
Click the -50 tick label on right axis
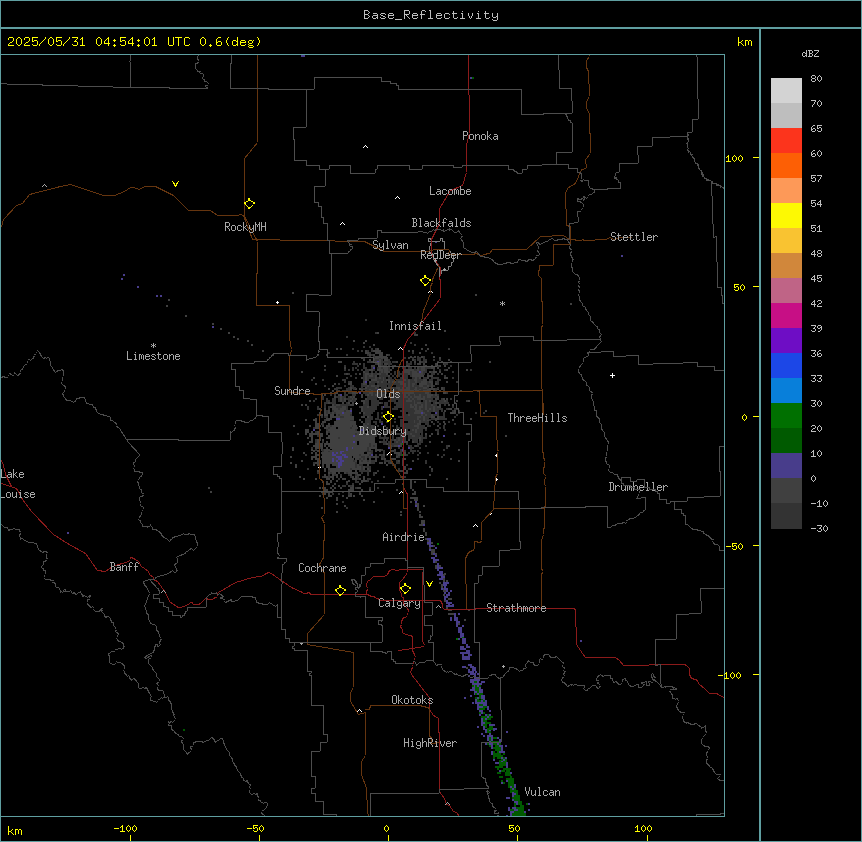[x=734, y=546]
